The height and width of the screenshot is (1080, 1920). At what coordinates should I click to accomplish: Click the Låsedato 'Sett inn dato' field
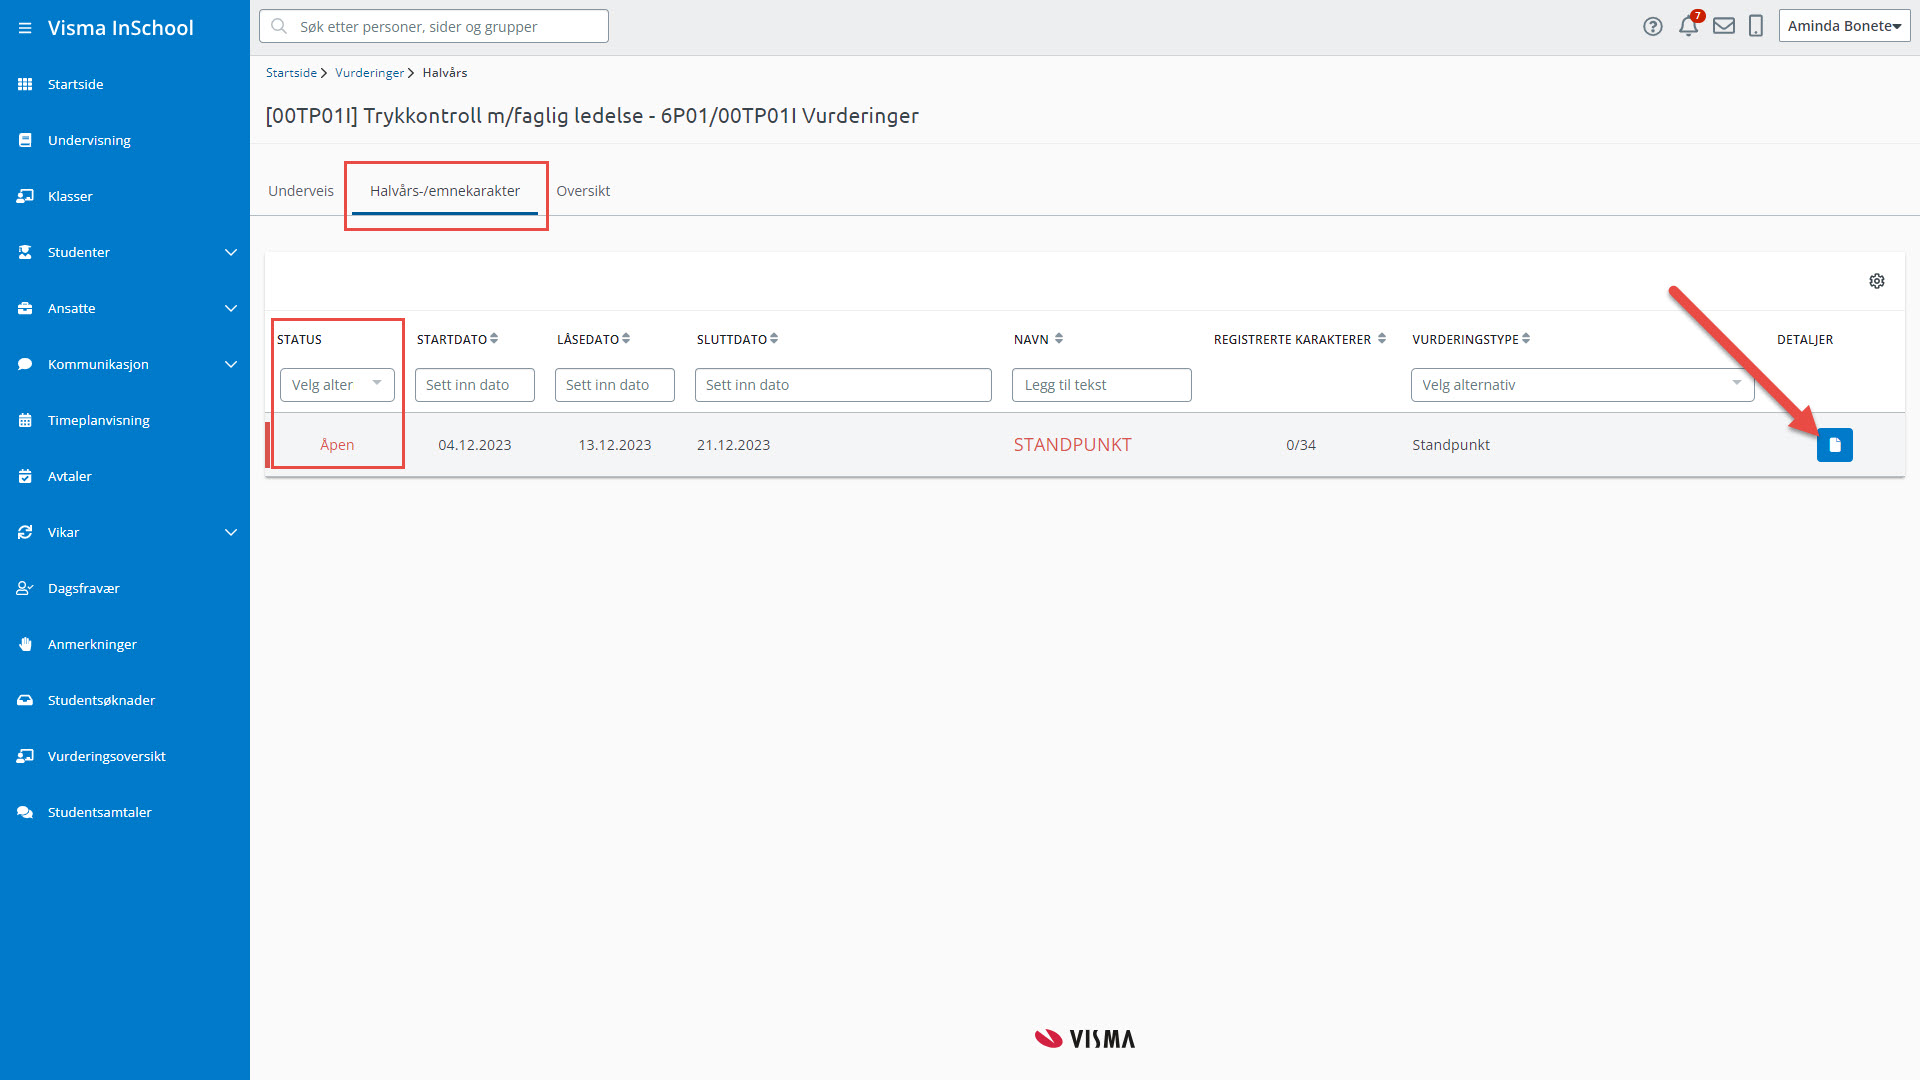pos(615,385)
